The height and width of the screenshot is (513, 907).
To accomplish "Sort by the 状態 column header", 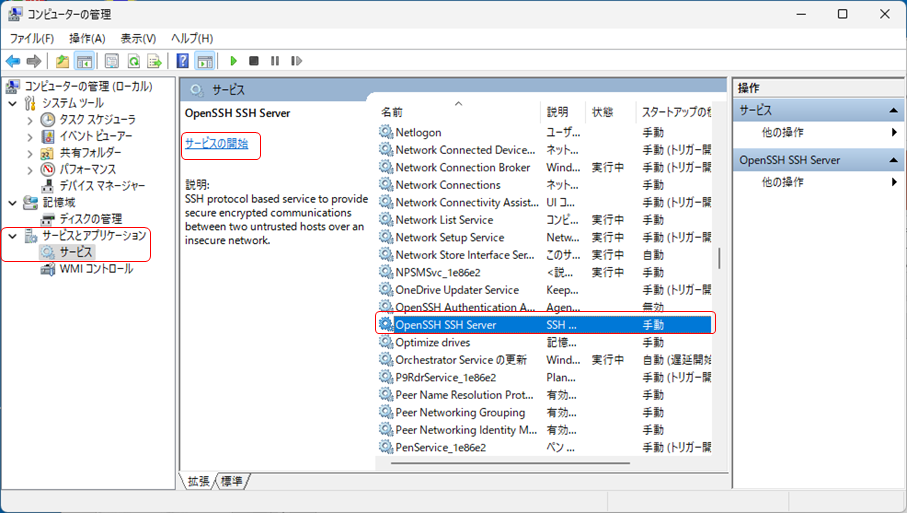I will 602,112.
